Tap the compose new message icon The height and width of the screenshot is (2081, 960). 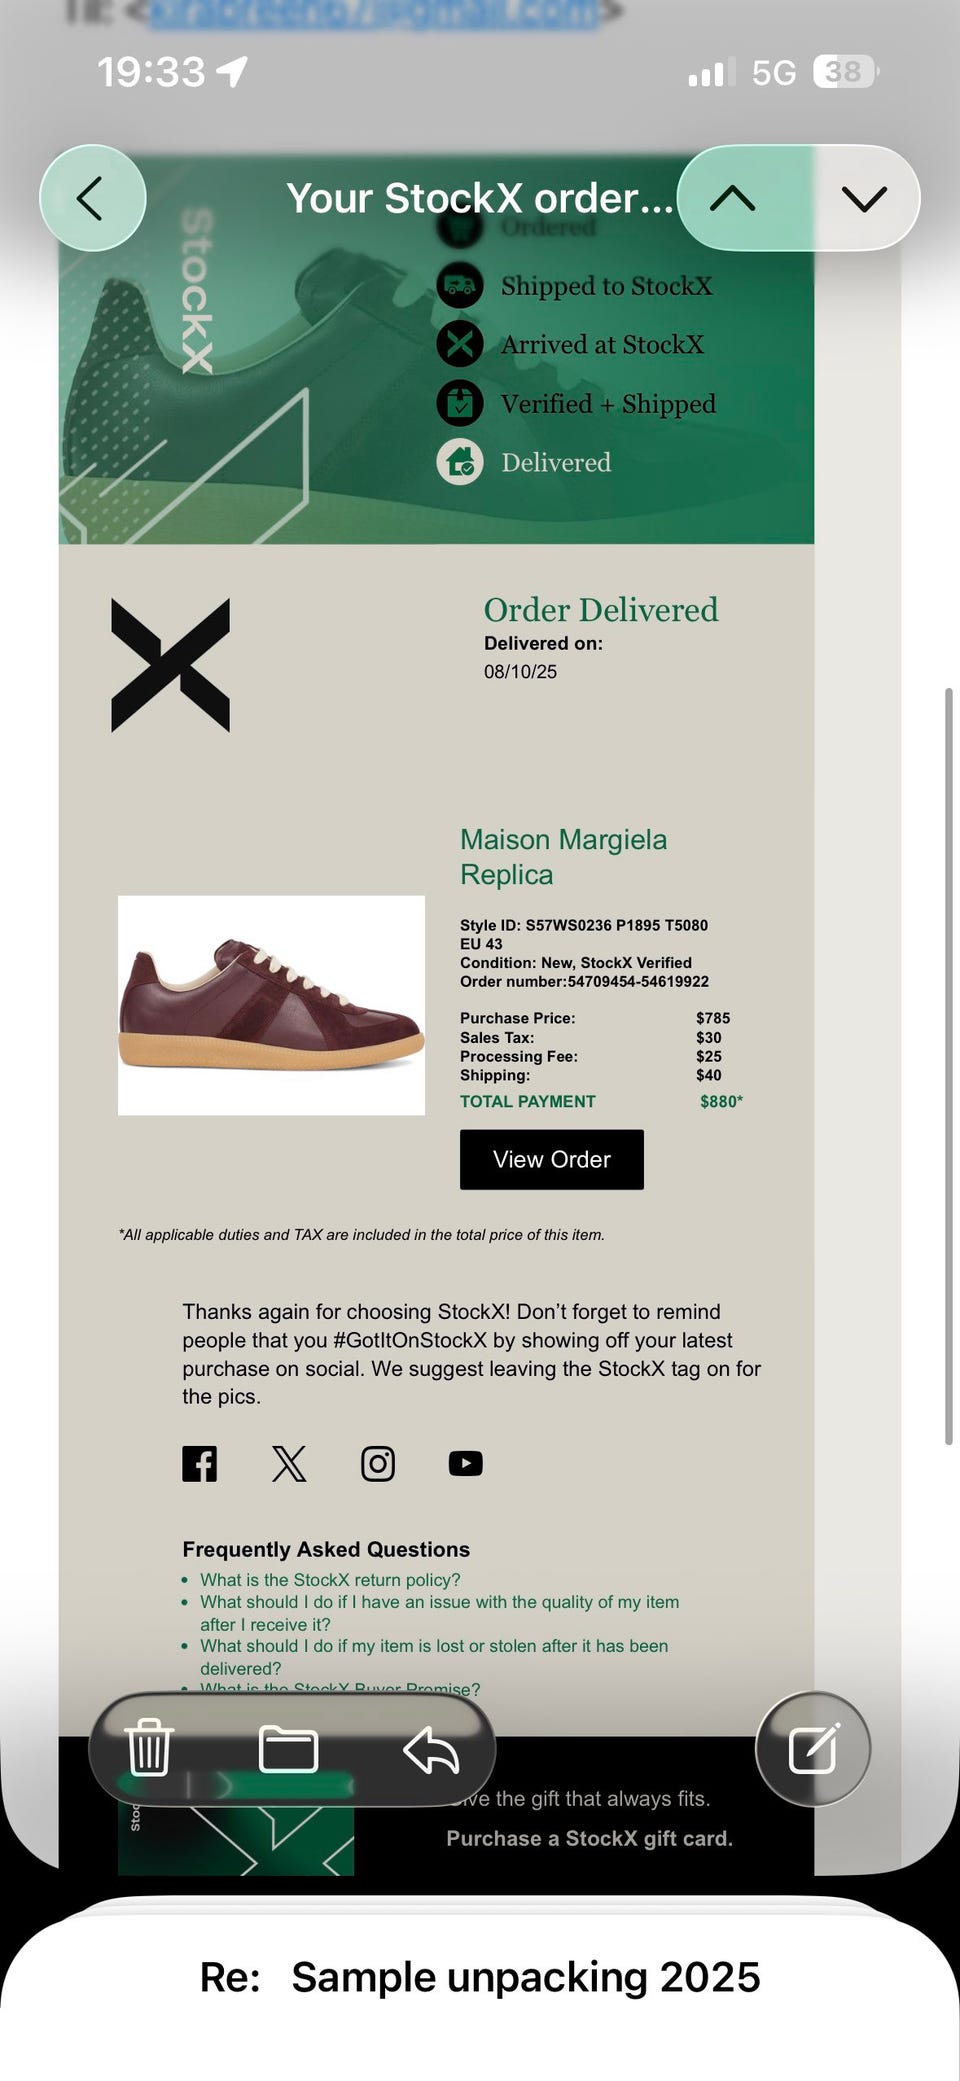[x=813, y=1749]
